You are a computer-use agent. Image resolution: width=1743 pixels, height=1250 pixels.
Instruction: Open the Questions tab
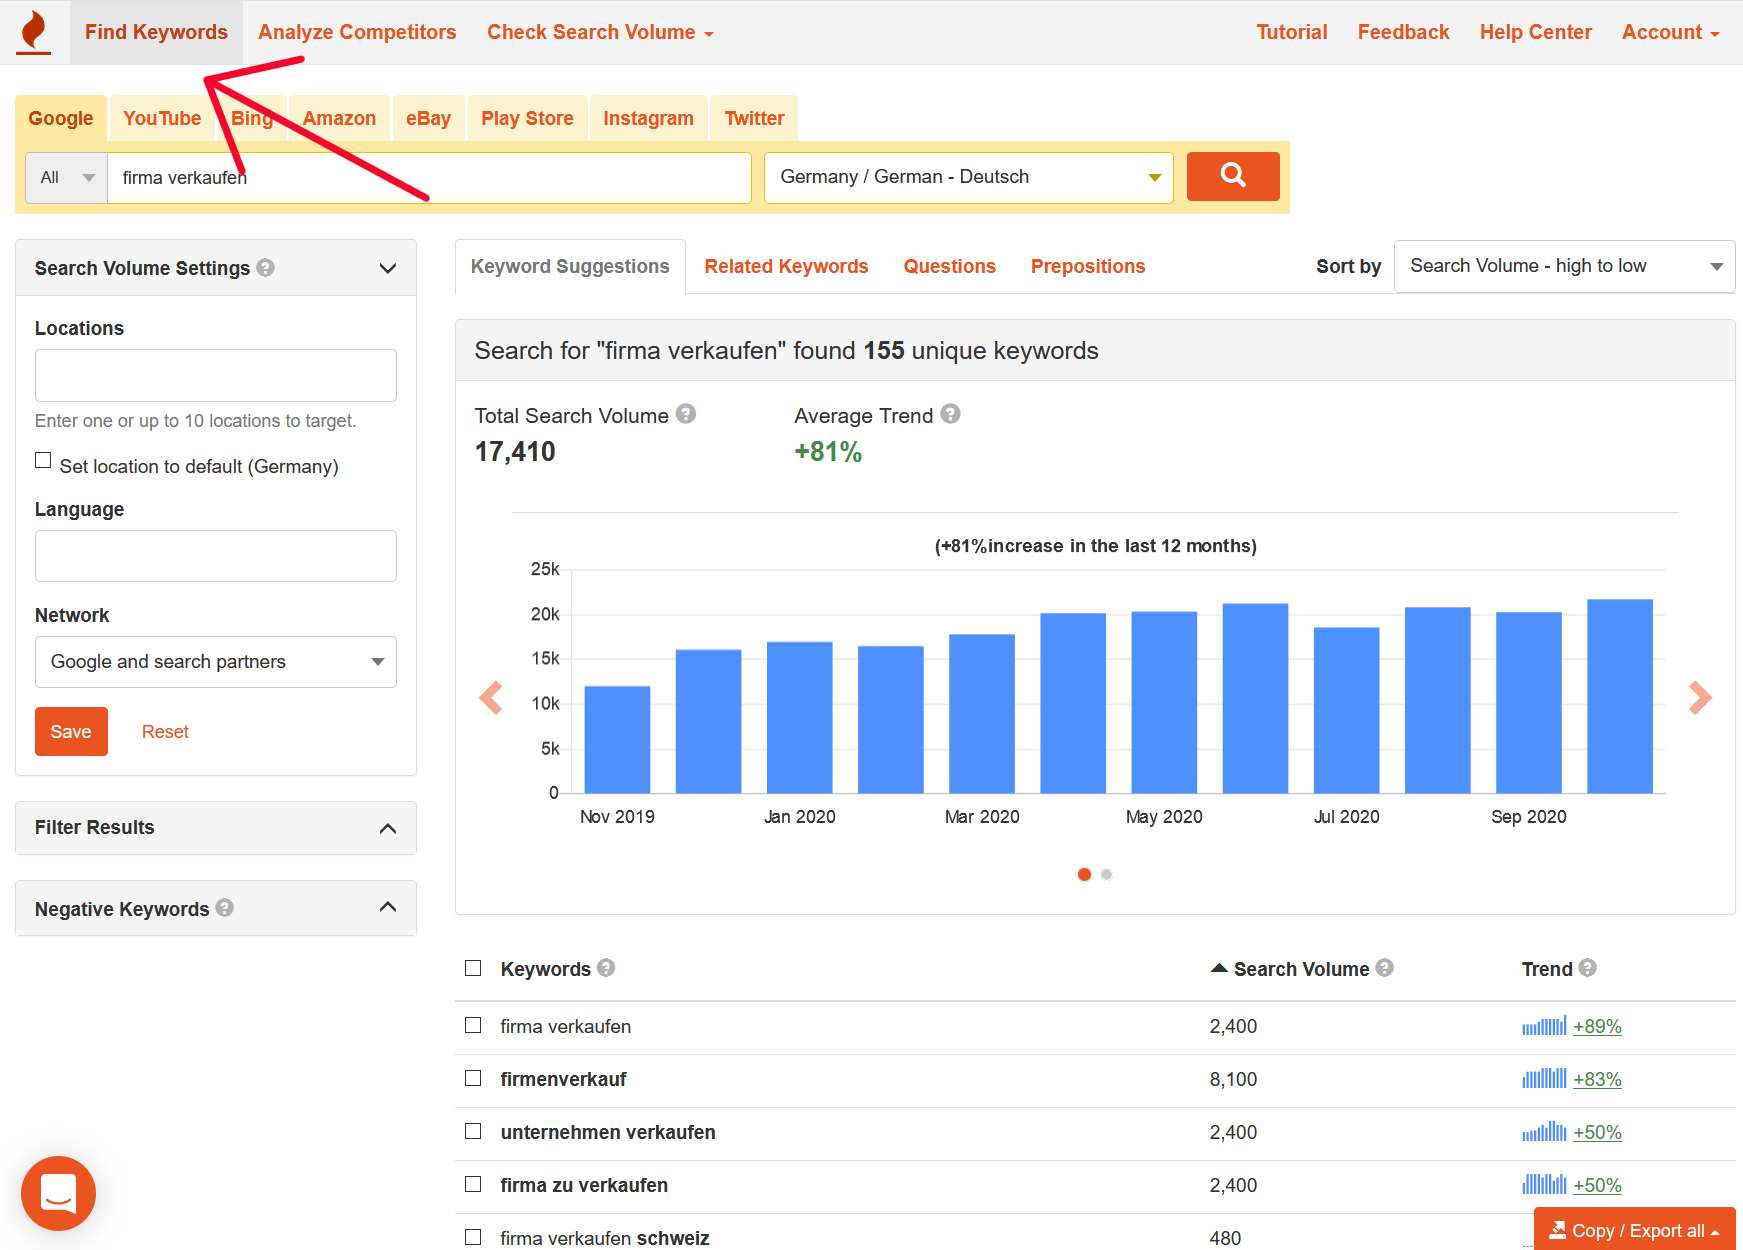[949, 266]
